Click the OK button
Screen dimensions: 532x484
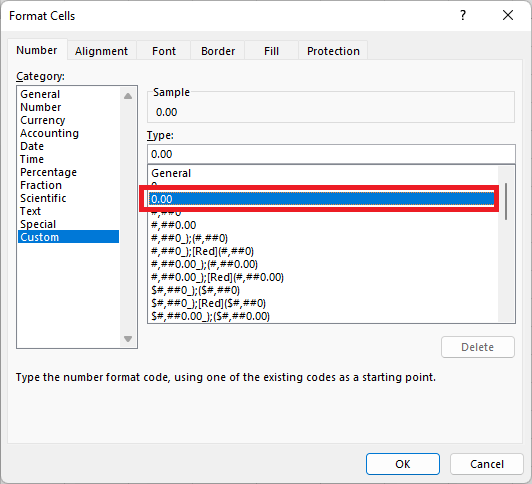pyautogui.click(x=403, y=464)
